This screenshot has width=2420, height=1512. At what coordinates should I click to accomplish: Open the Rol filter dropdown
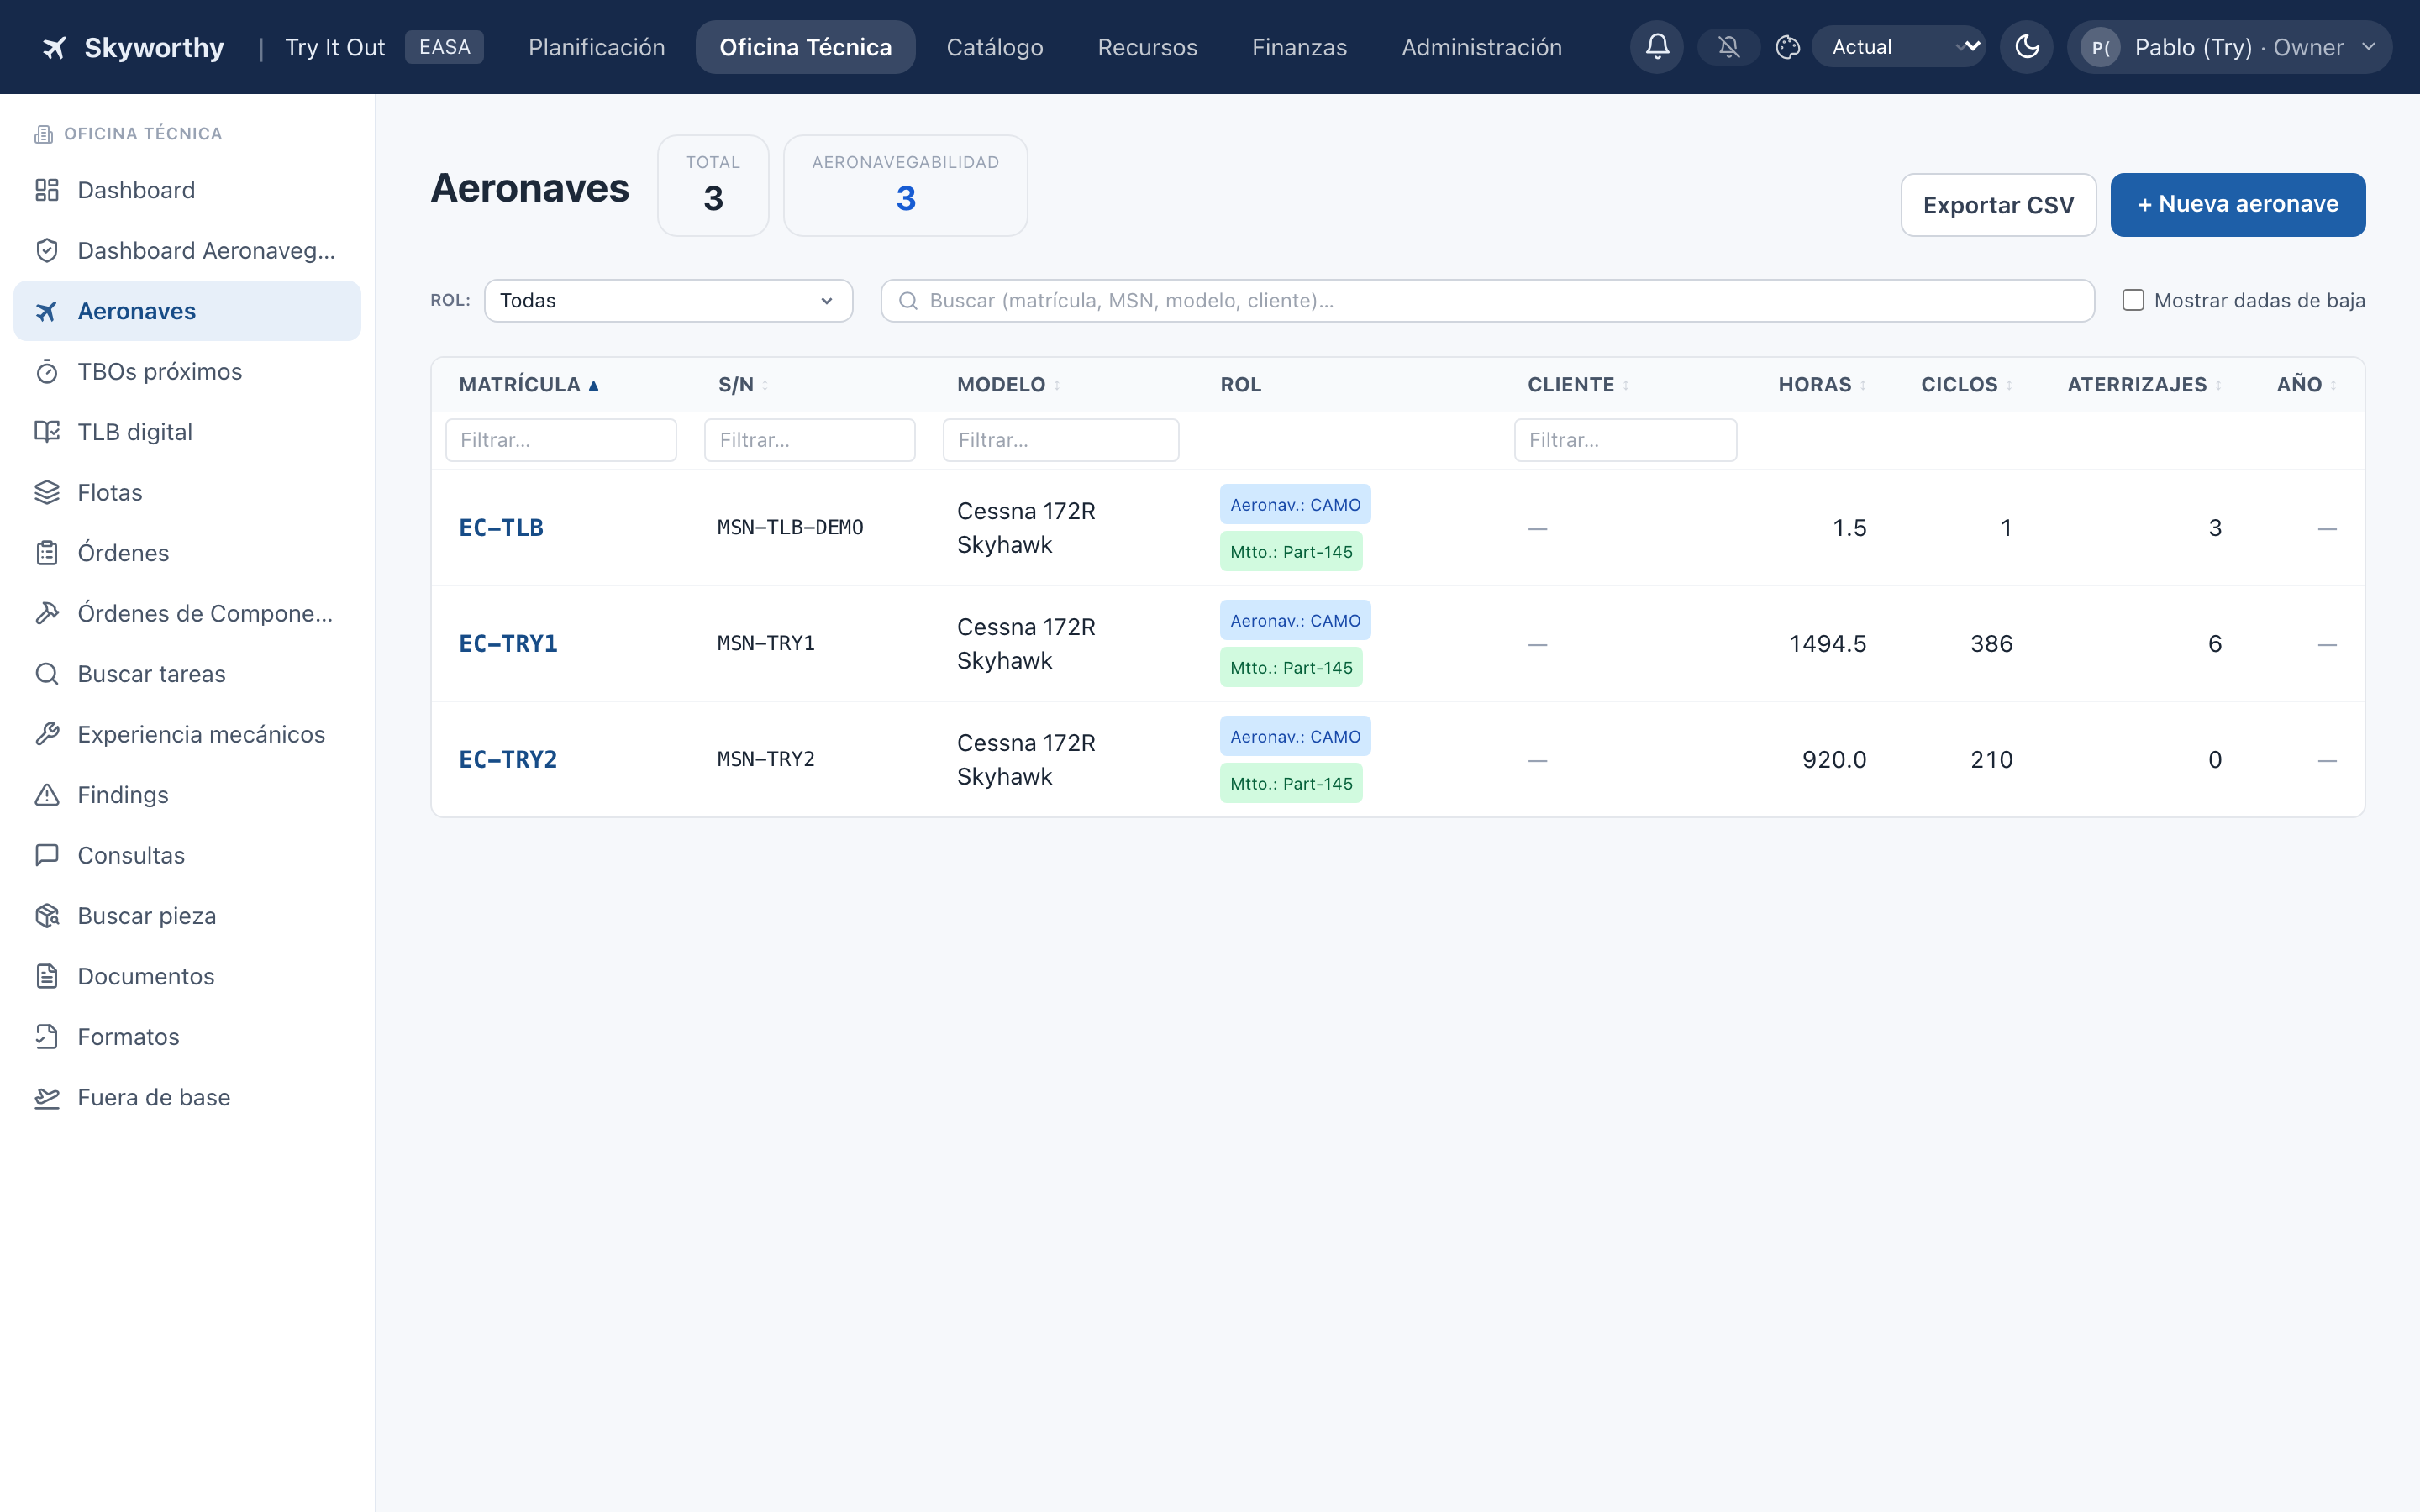[668, 301]
